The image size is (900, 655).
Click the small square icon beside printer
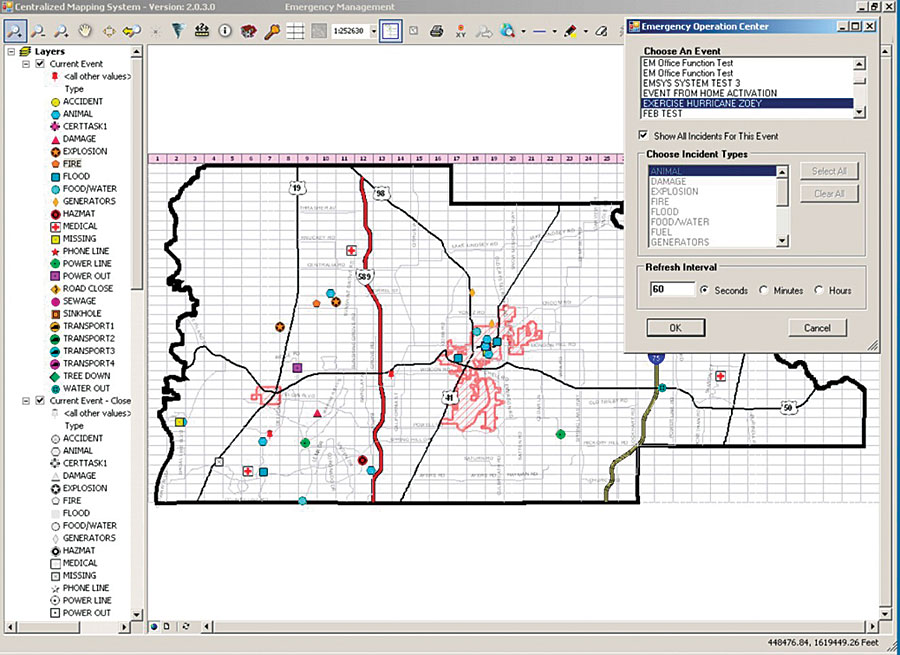414,30
